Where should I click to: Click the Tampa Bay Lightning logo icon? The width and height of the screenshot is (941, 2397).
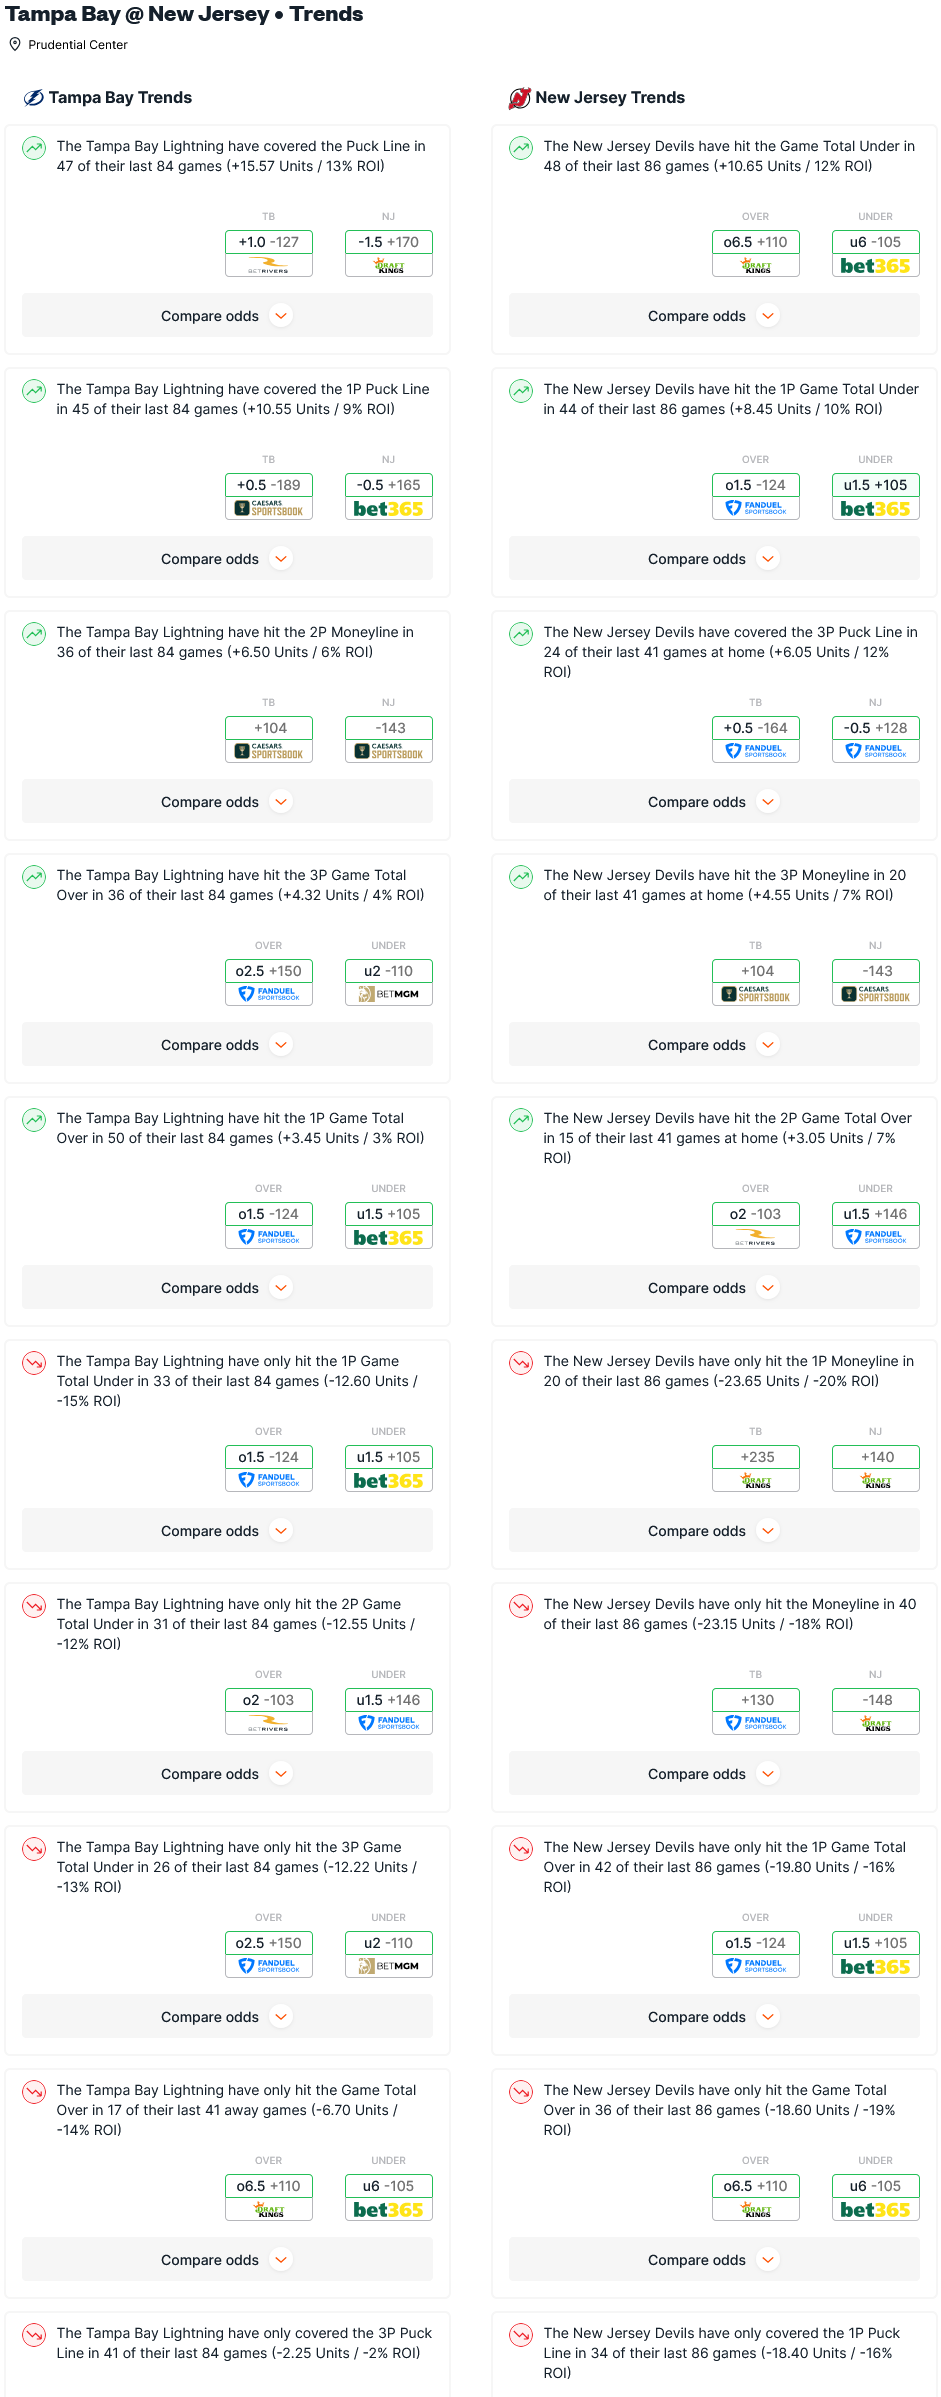coord(33,97)
